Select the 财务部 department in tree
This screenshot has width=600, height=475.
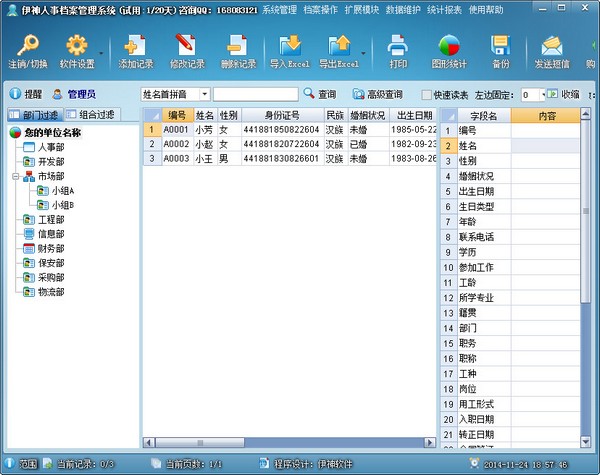(x=49, y=248)
